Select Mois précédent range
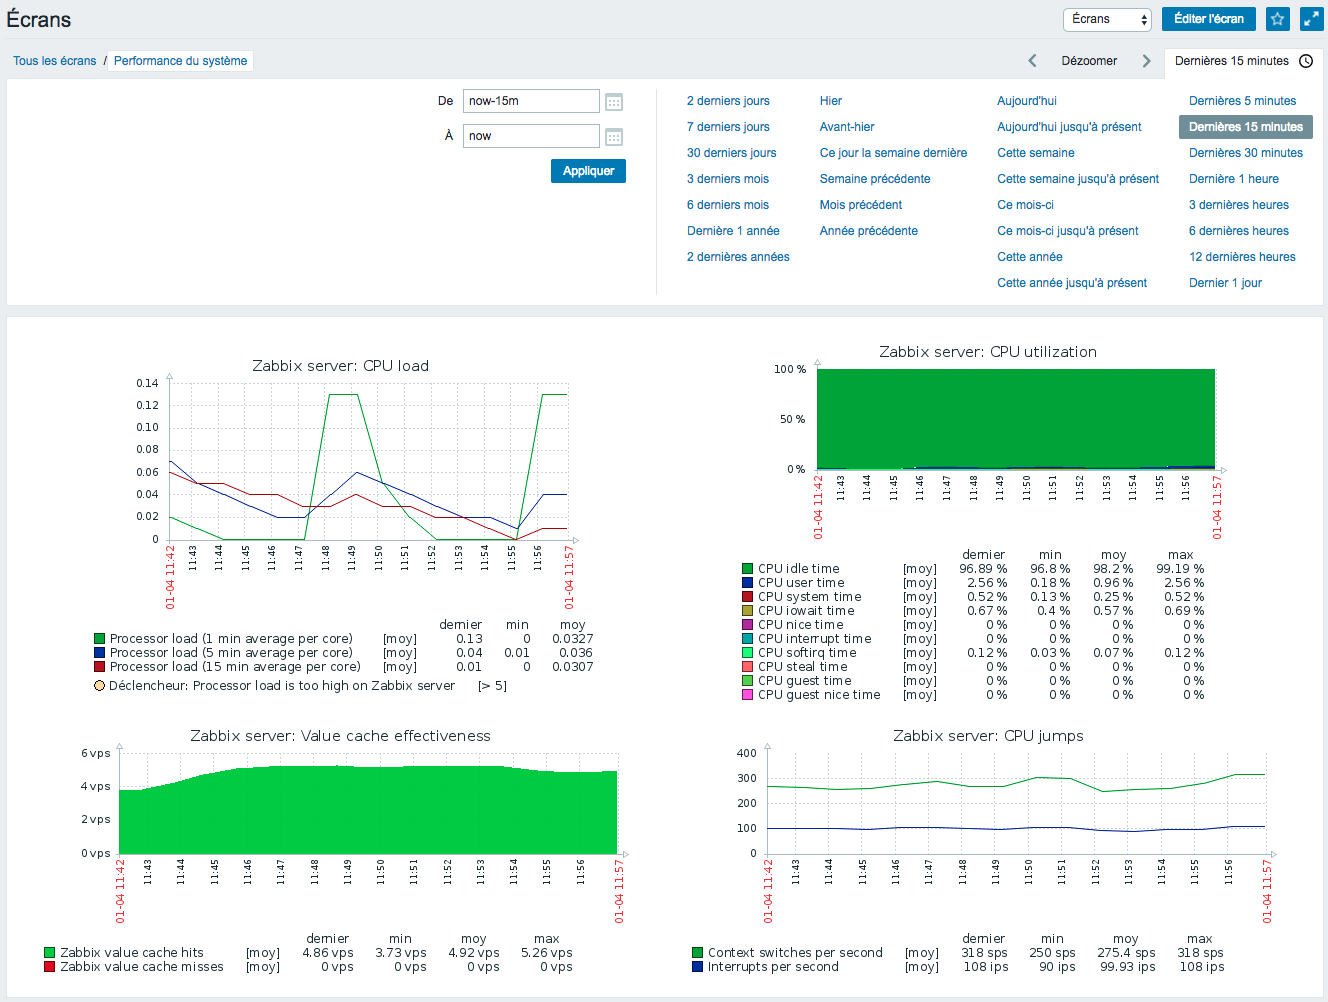This screenshot has width=1328, height=1002. point(861,205)
